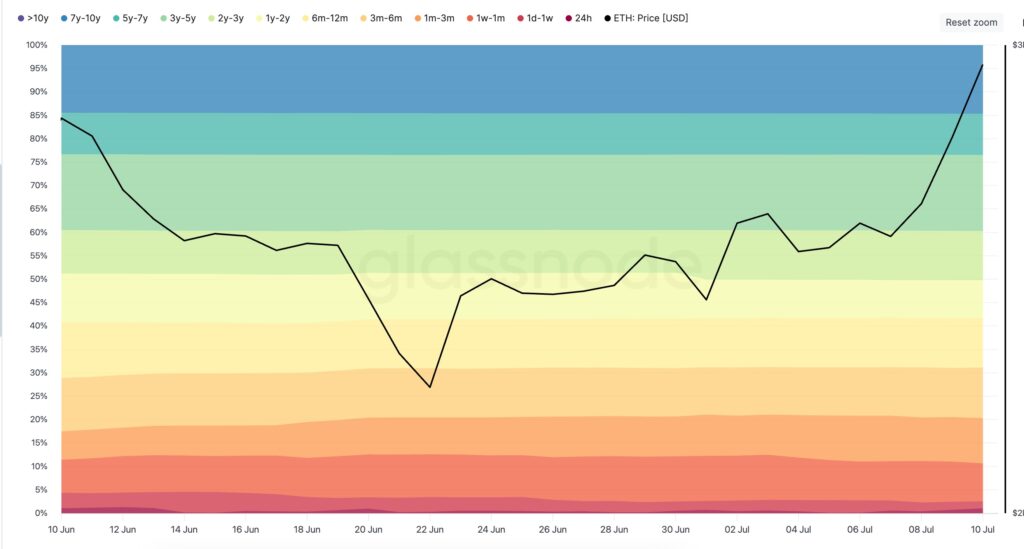
Task: Click the Reset zoom button
Action: 971,22
